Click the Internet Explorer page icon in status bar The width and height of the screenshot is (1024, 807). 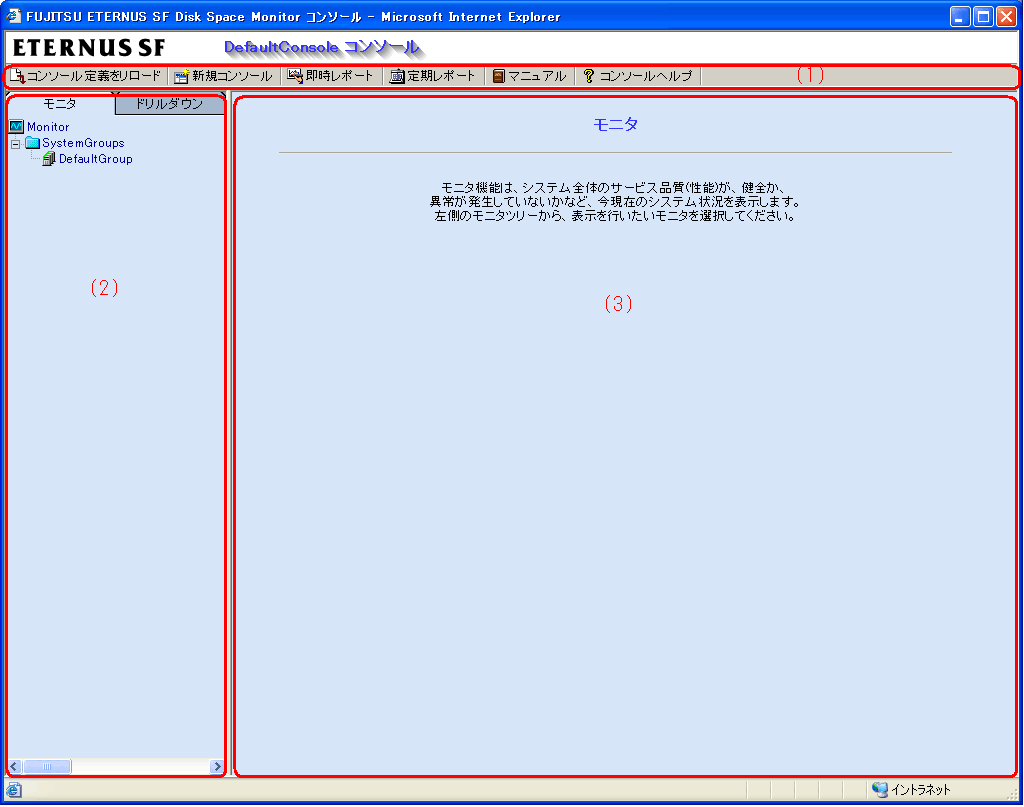(x=14, y=790)
